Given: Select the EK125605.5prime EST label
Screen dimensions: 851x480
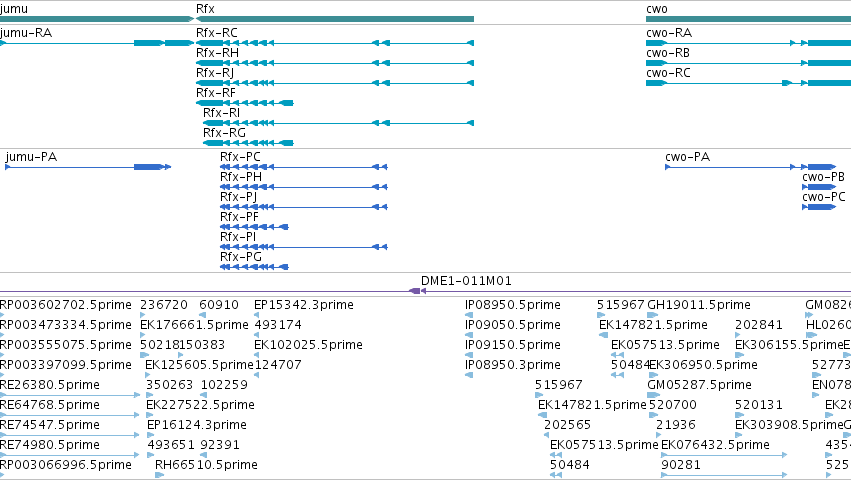Looking at the screenshot, I should tap(199, 365).
